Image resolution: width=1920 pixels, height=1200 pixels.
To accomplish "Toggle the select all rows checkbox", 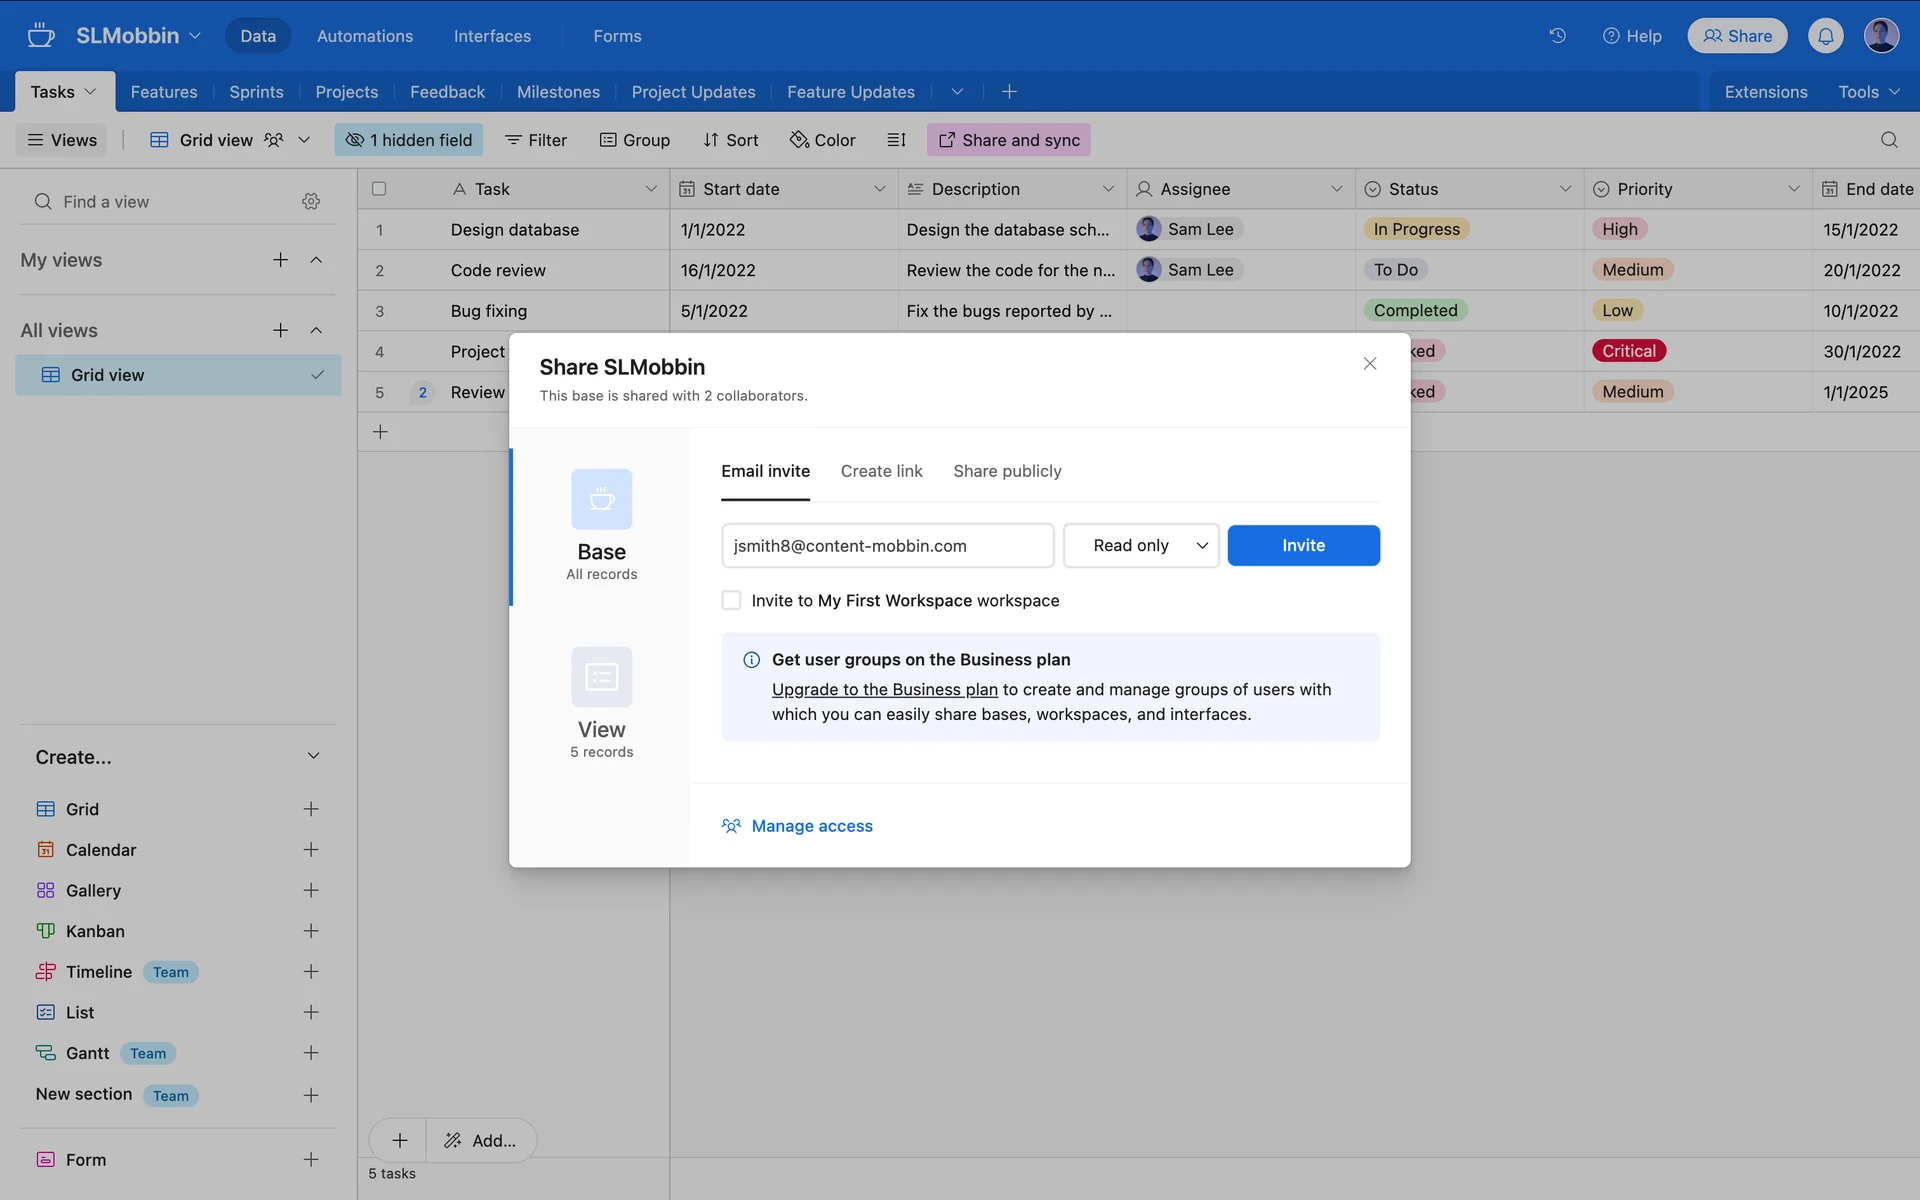I will click(379, 189).
